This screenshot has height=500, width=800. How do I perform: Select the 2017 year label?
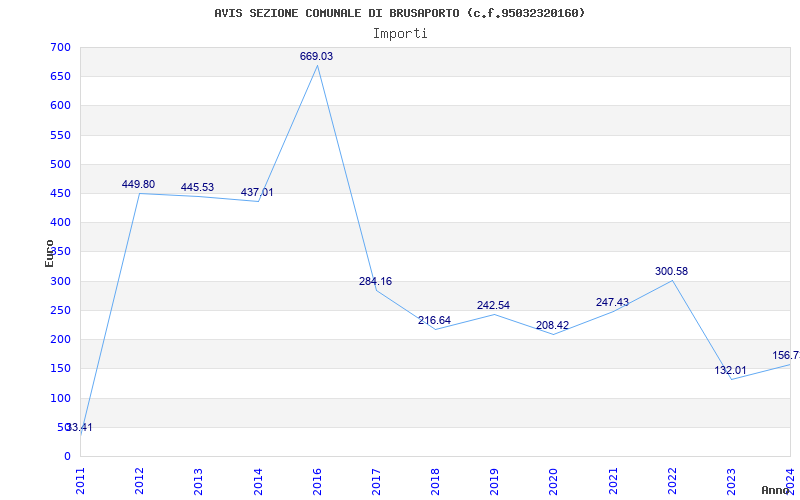click(376, 481)
